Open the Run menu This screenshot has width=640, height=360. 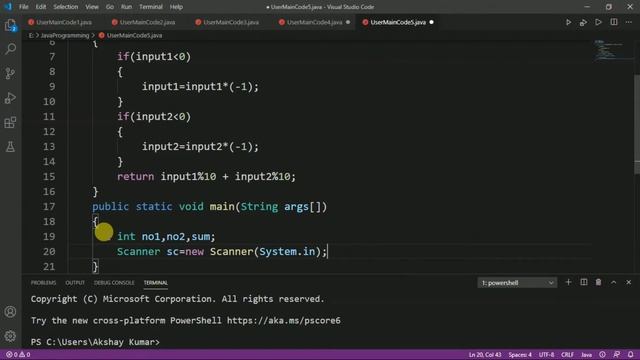tap(127, 7)
